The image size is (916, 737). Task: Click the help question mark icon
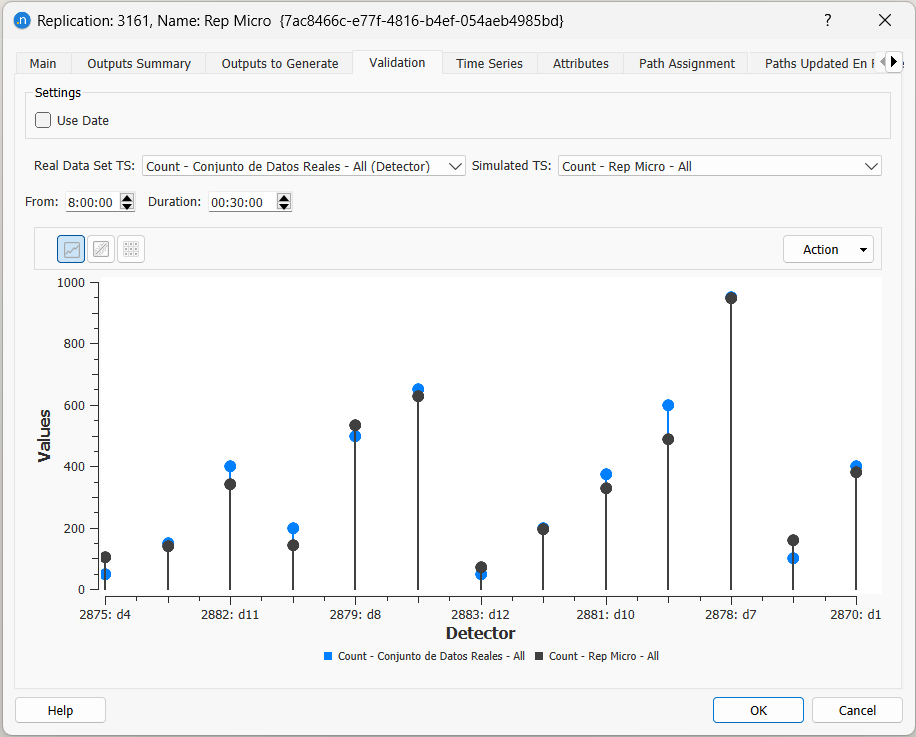pyautogui.click(x=826, y=20)
